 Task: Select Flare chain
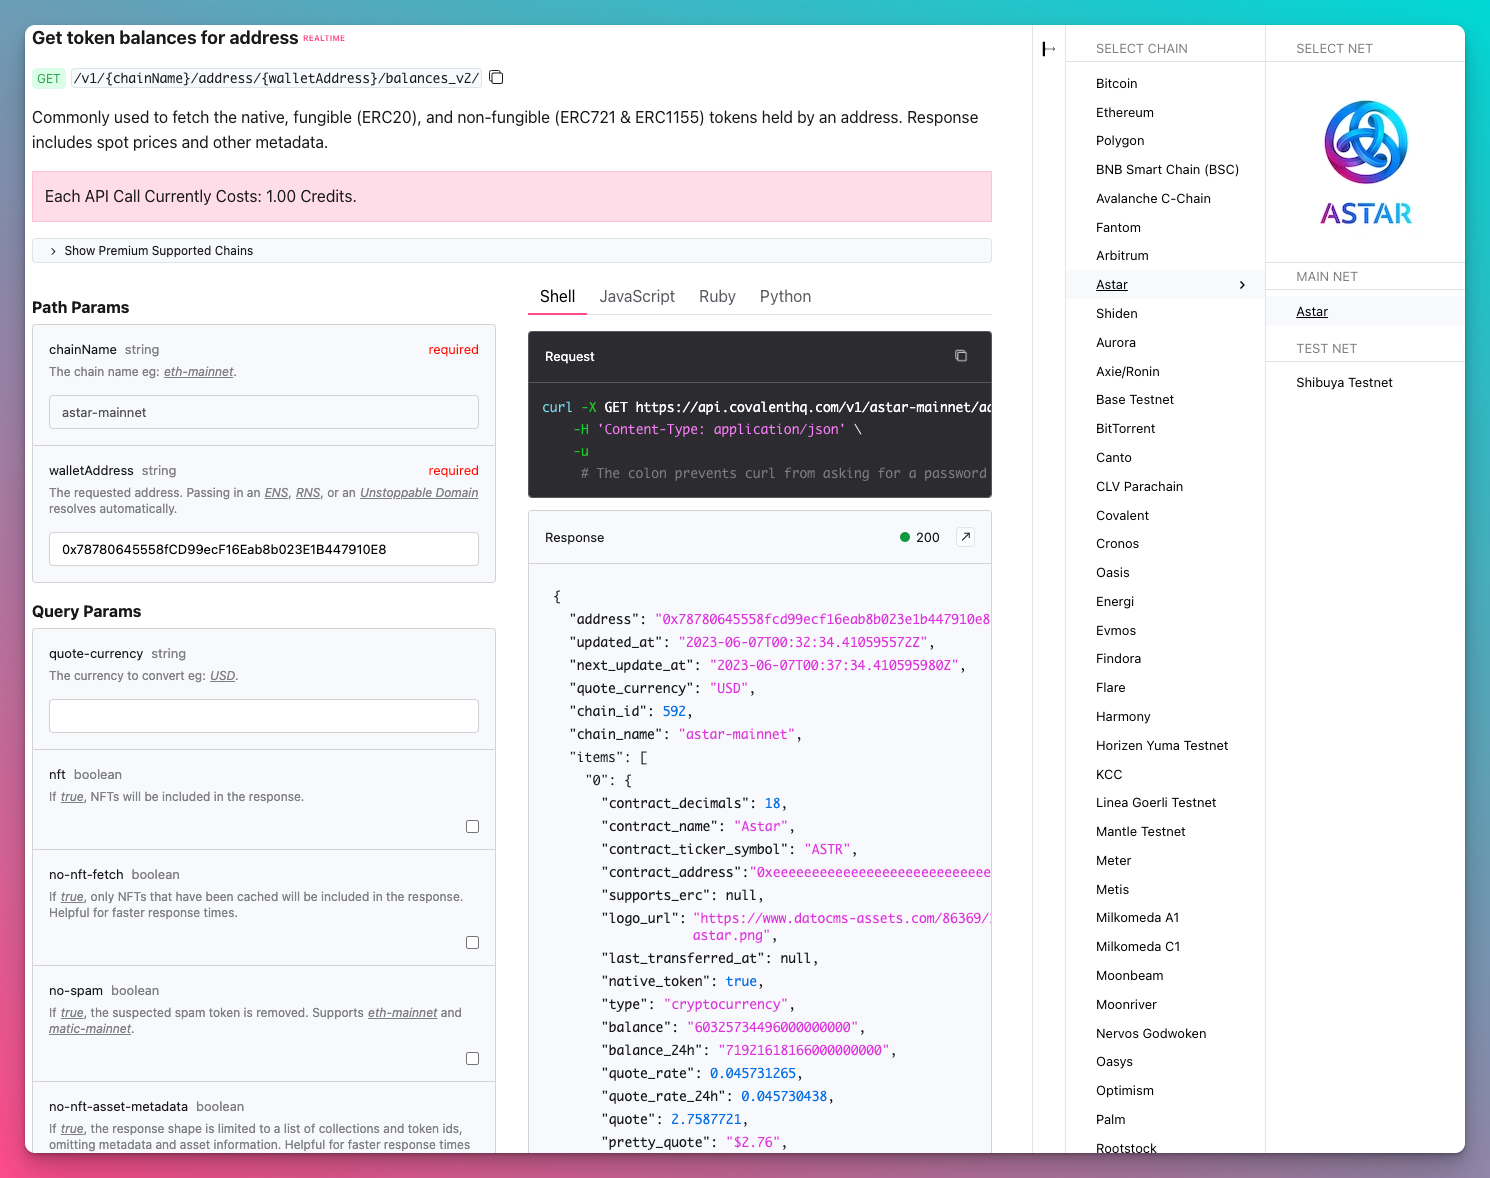click(x=1110, y=688)
